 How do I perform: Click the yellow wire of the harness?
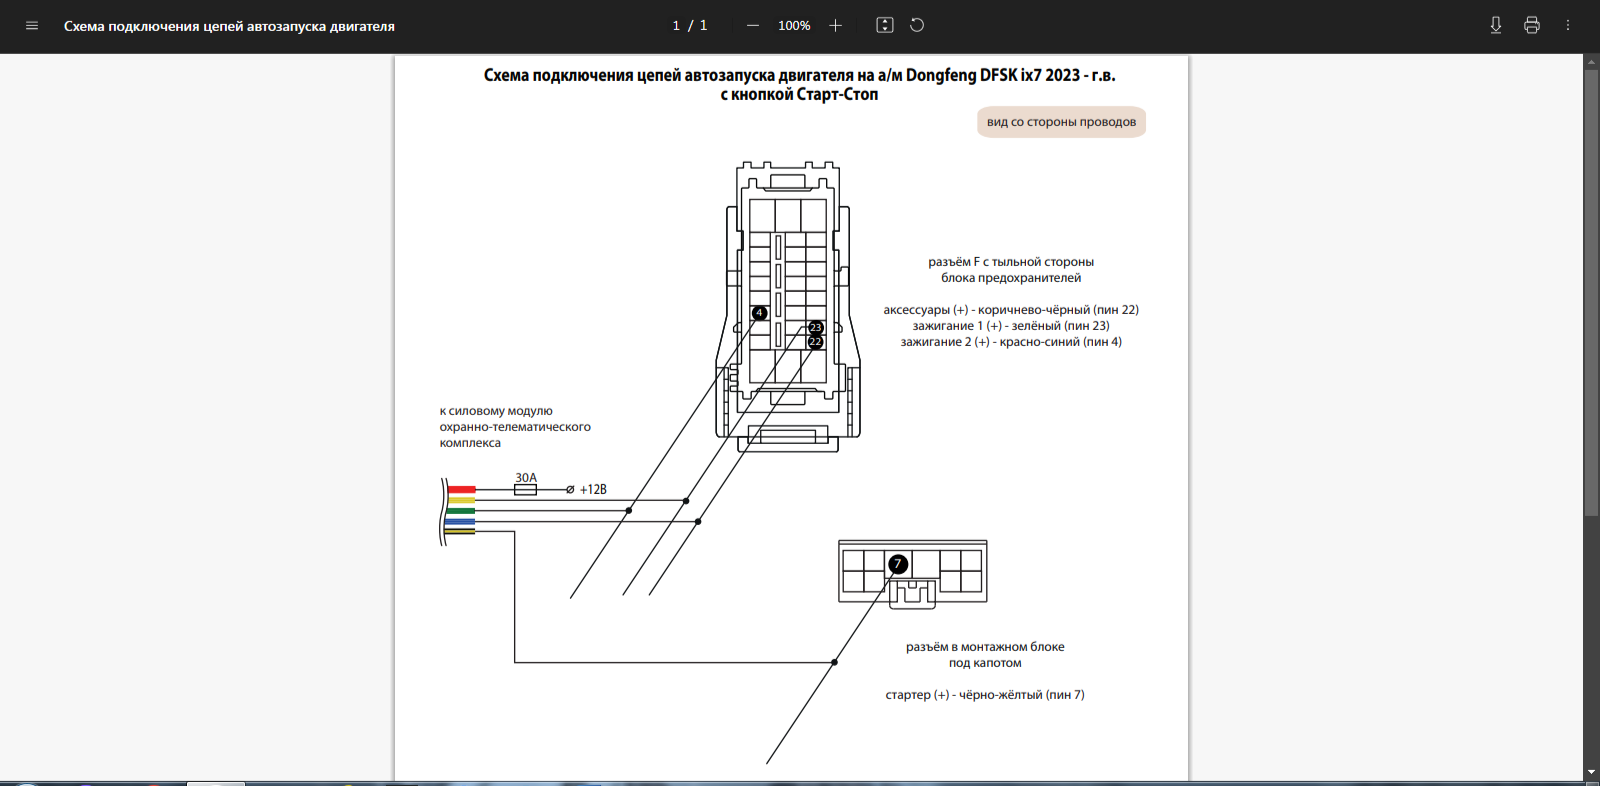tap(461, 500)
